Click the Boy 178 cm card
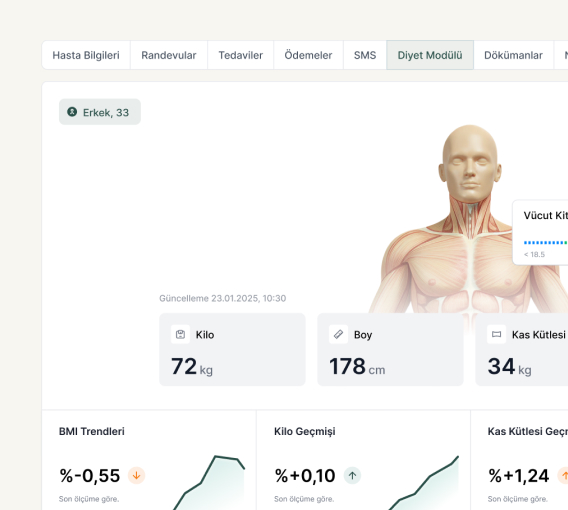Image resolution: width=568 pixels, height=510 pixels. [x=390, y=350]
